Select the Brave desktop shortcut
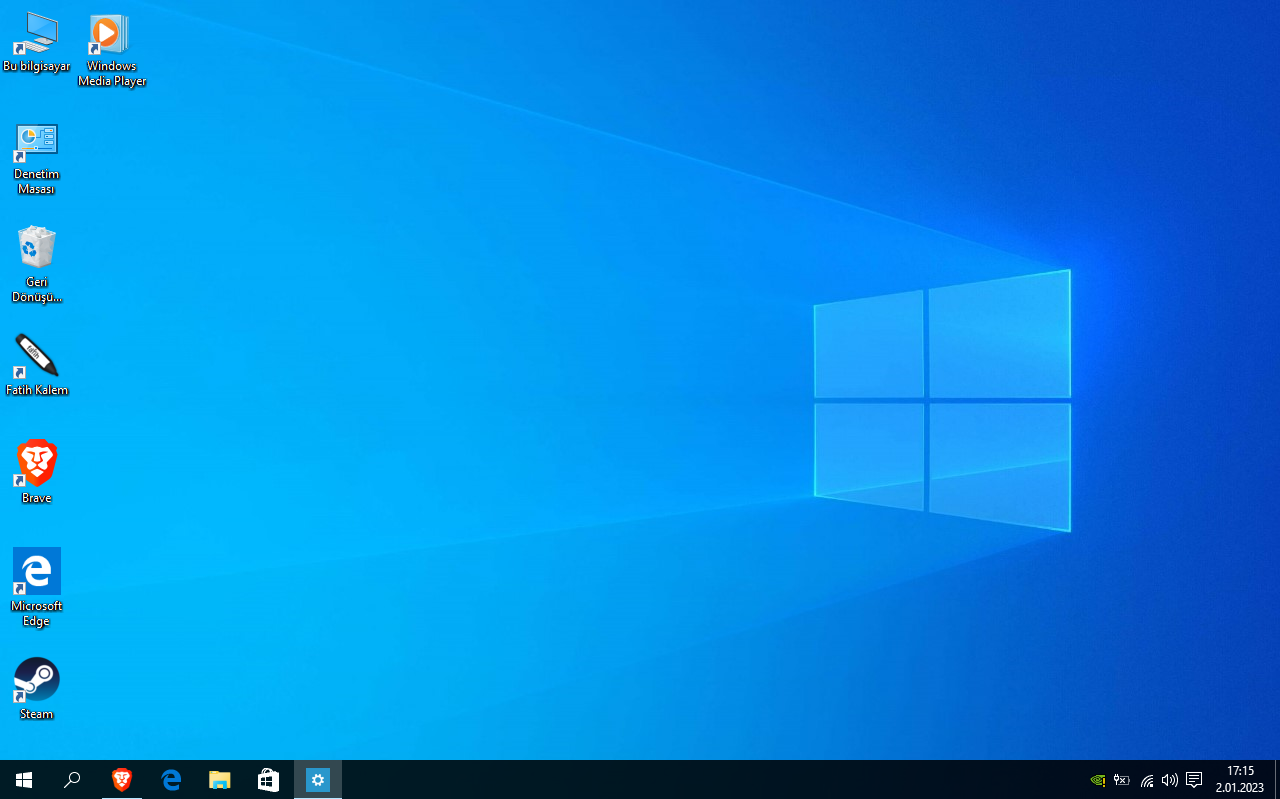The image size is (1280, 799). [x=37, y=472]
